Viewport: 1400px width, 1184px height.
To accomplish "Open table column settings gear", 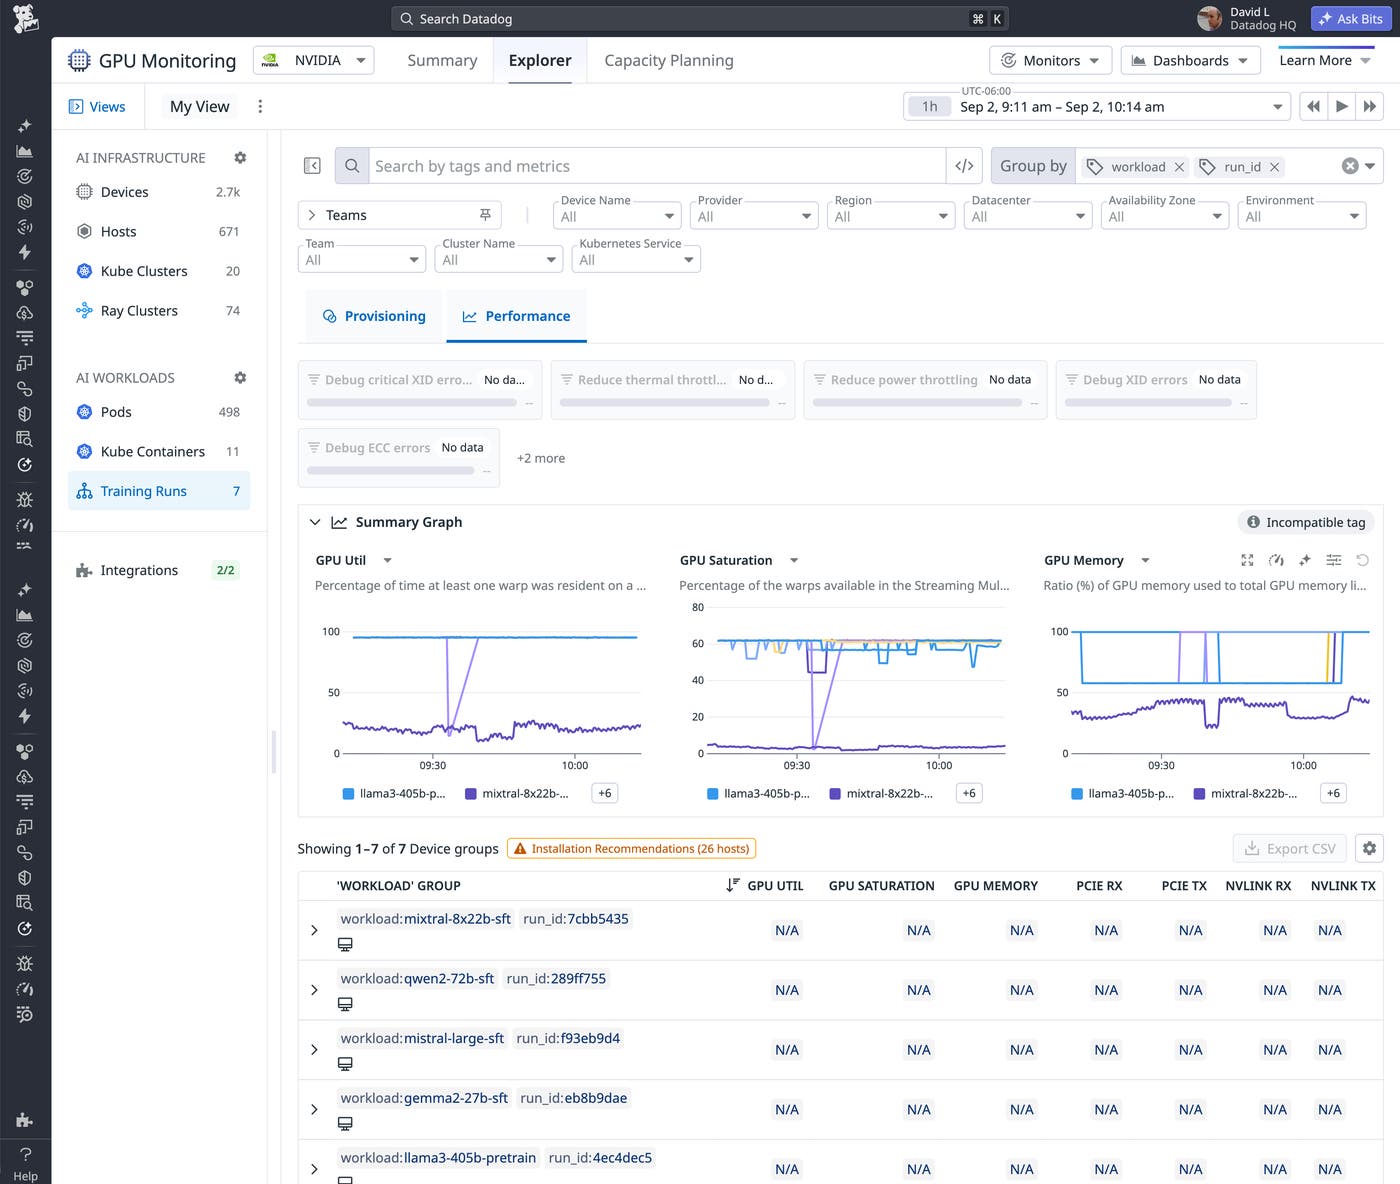I will point(1369,848).
